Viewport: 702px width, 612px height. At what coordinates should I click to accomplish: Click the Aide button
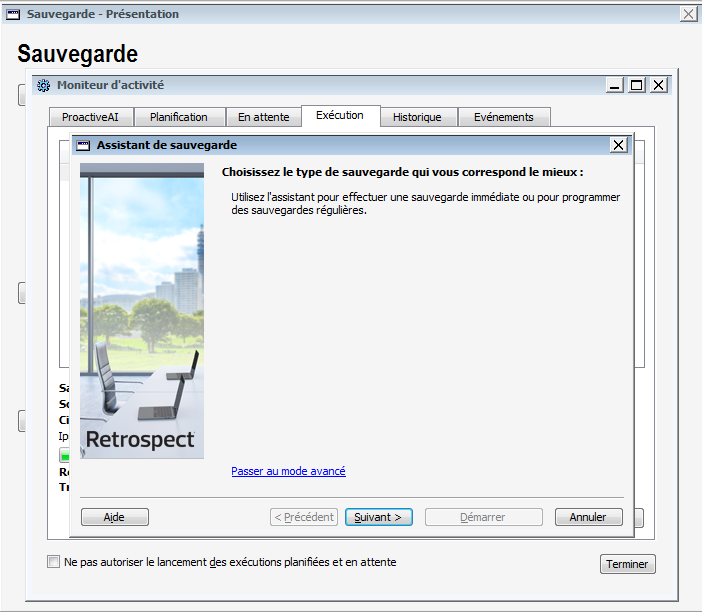114,517
